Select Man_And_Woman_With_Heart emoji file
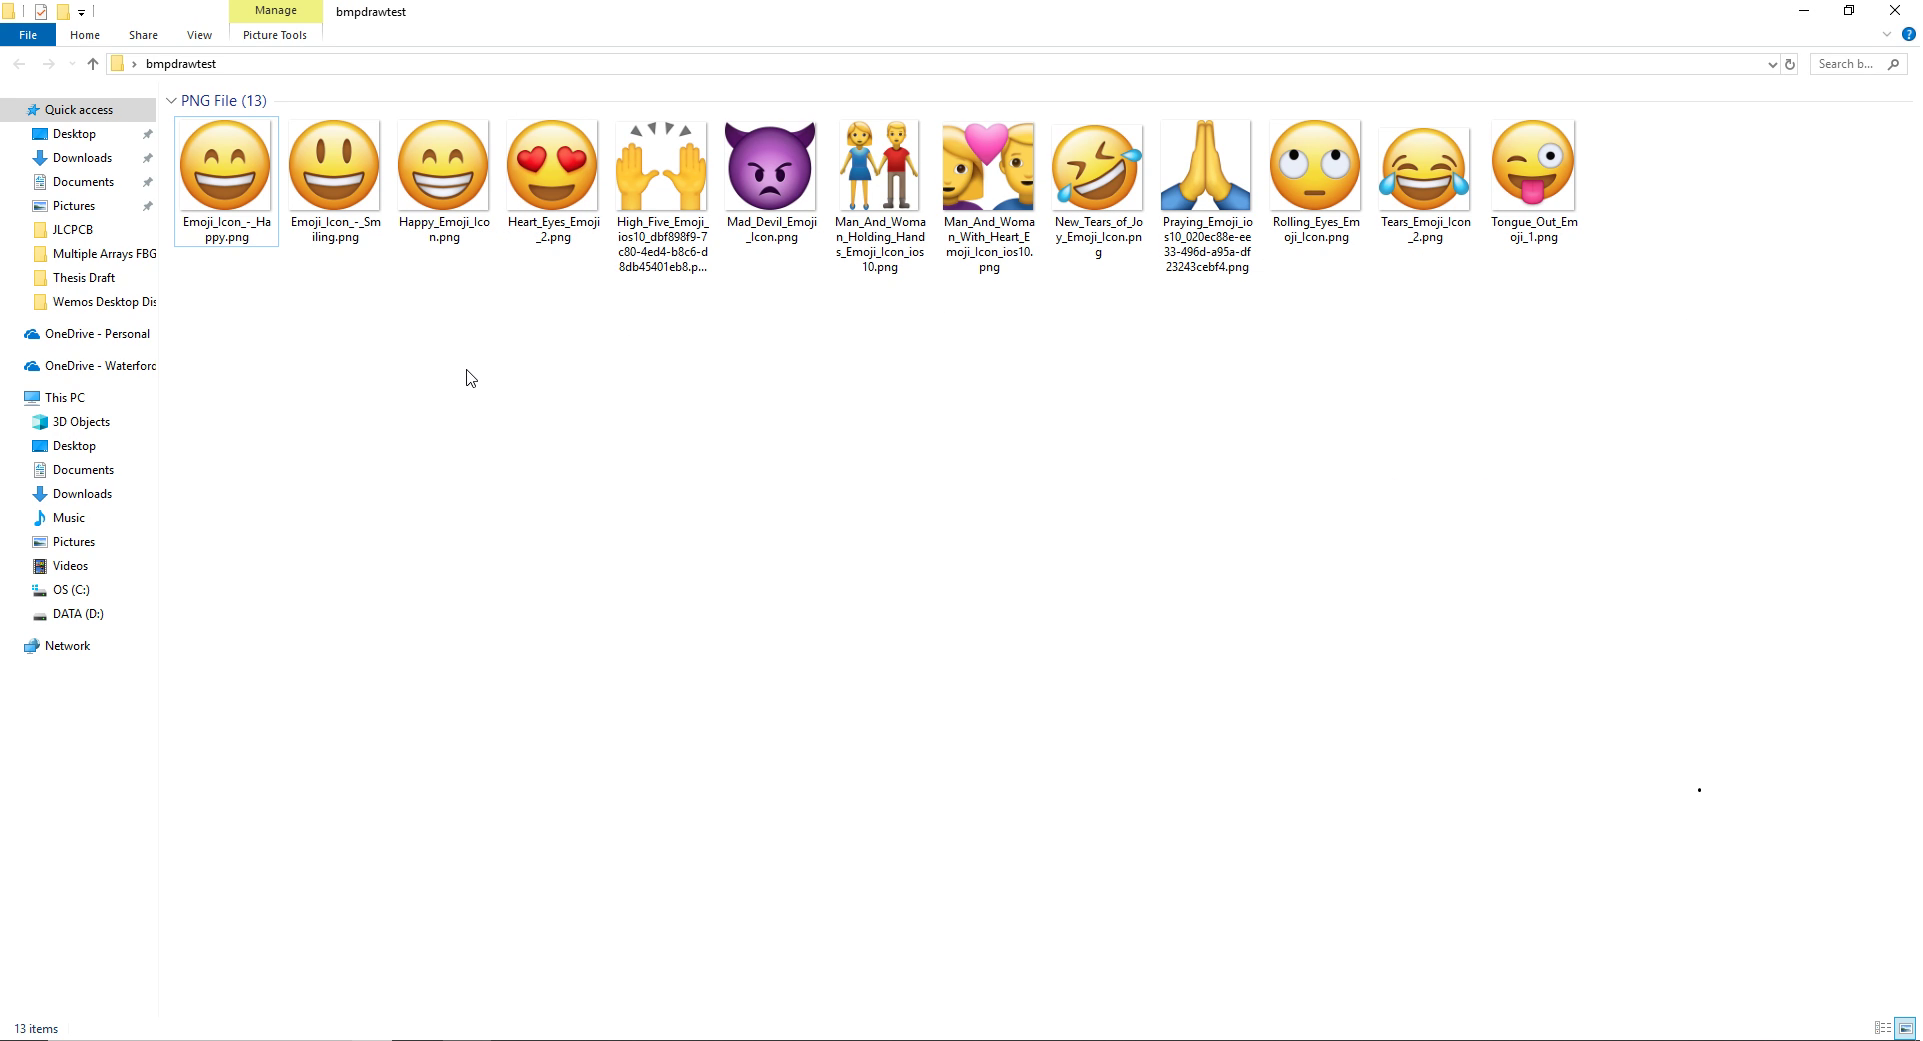The height and width of the screenshot is (1041, 1923). pos(989,196)
